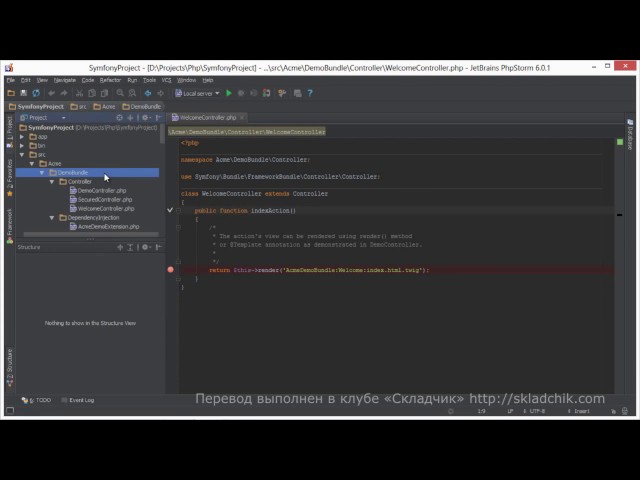Click the Open folder toolbar icon

pyautogui.click(x=11, y=93)
